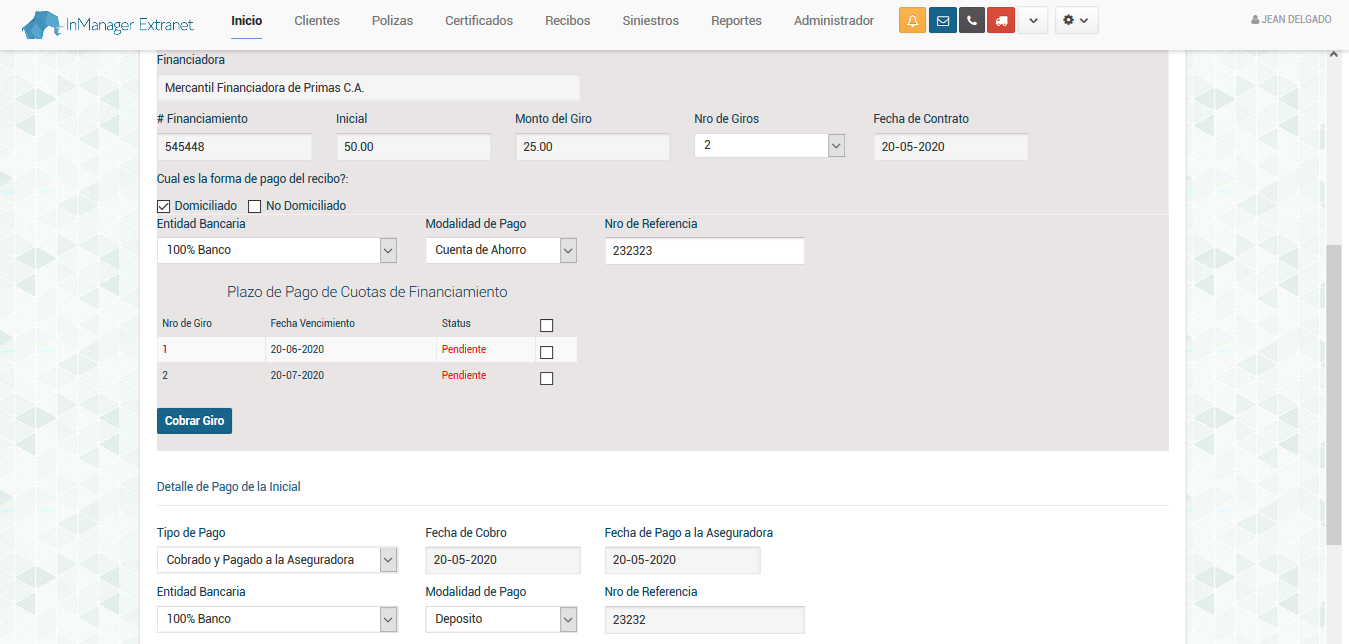The height and width of the screenshot is (644, 1349).
Task: Click the Nro de Referencia field showing 232323
Action: (704, 251)
